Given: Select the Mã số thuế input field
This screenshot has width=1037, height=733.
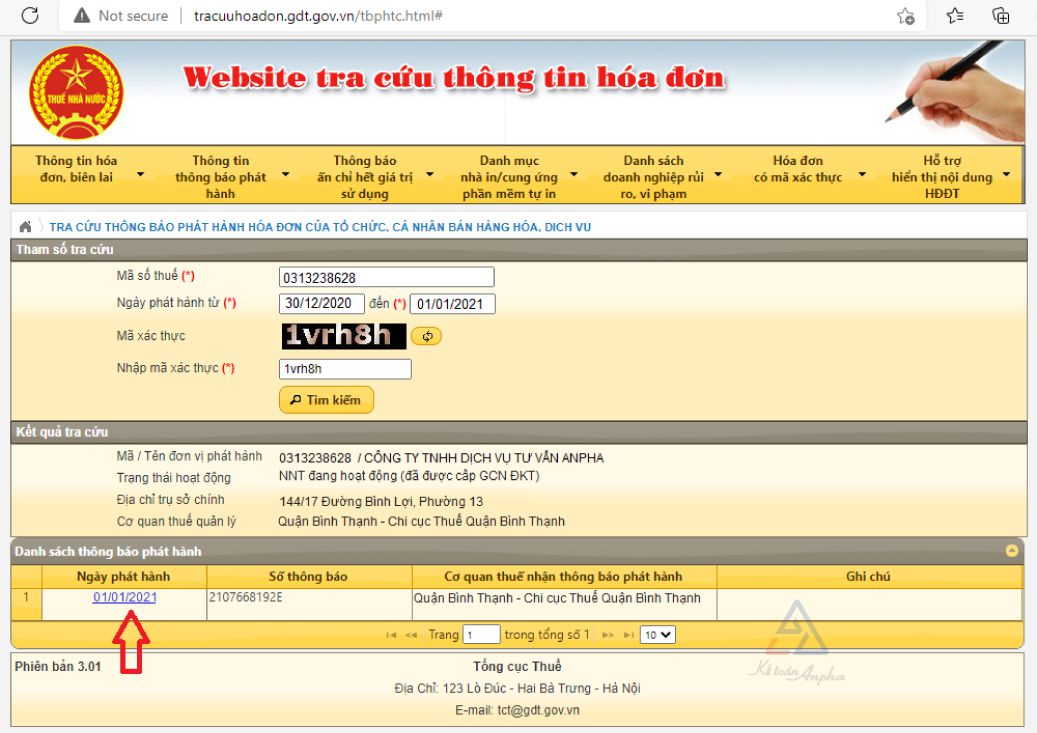Looking at the screenshot, I should [385, 277].
